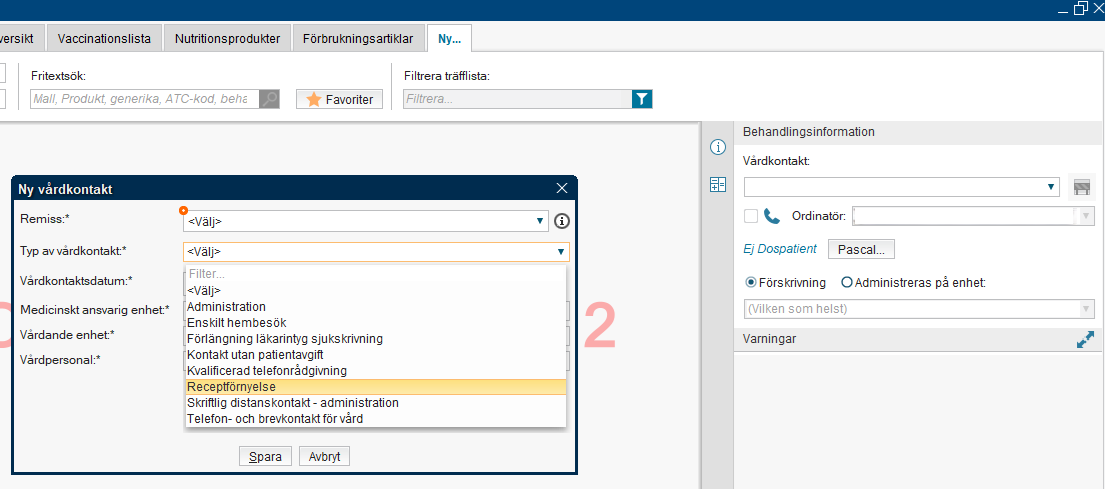
Task: Open the info icon beside Remiss dropdown
Action: tap(561, 221)
